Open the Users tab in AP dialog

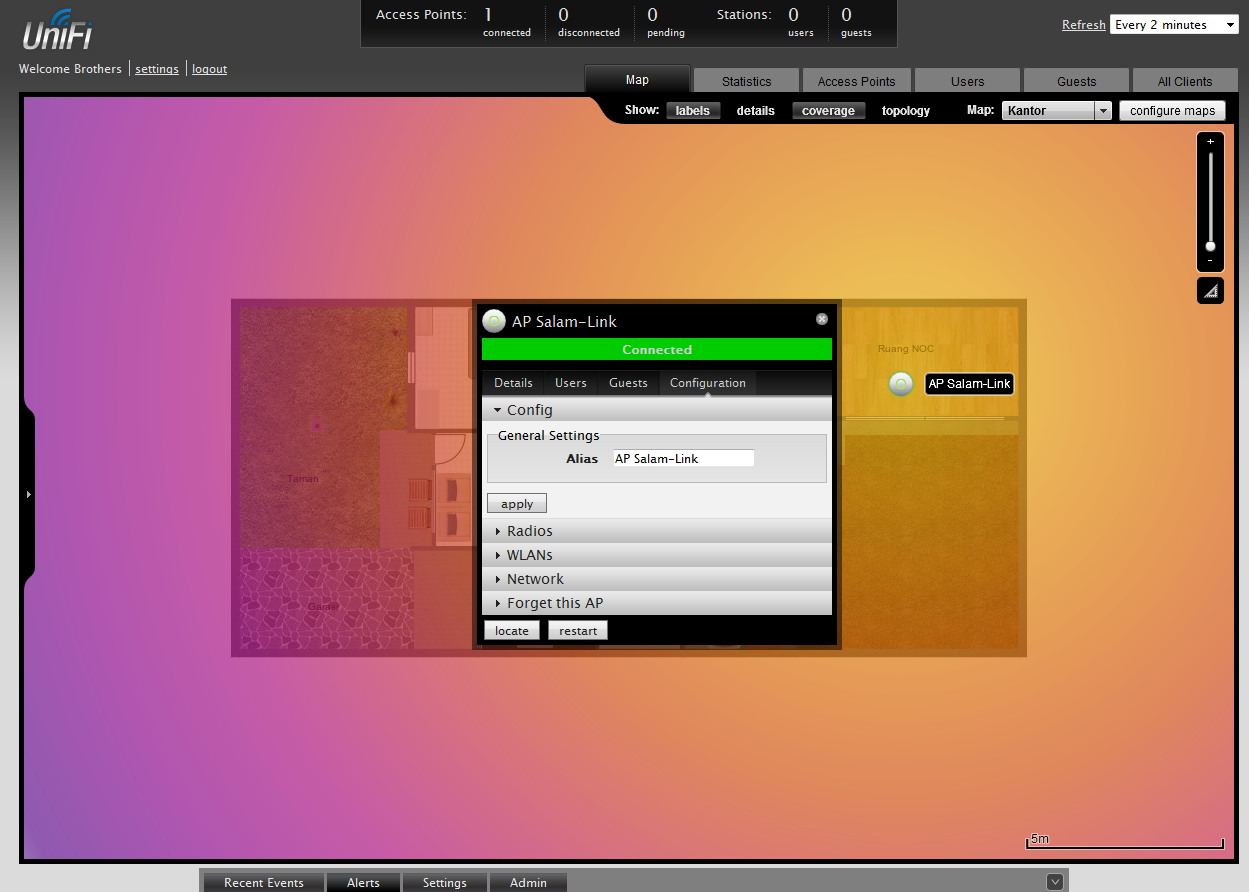571,383
